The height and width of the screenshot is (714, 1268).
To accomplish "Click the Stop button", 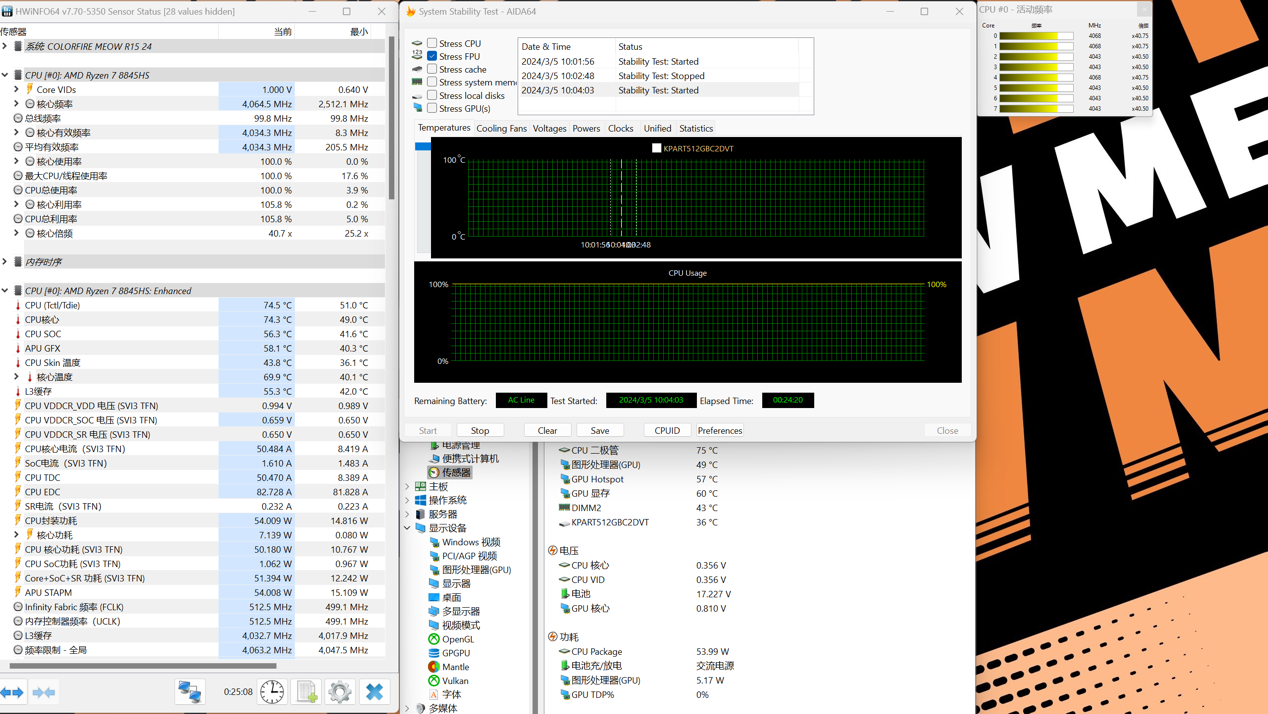I will [x=480, y=430].
